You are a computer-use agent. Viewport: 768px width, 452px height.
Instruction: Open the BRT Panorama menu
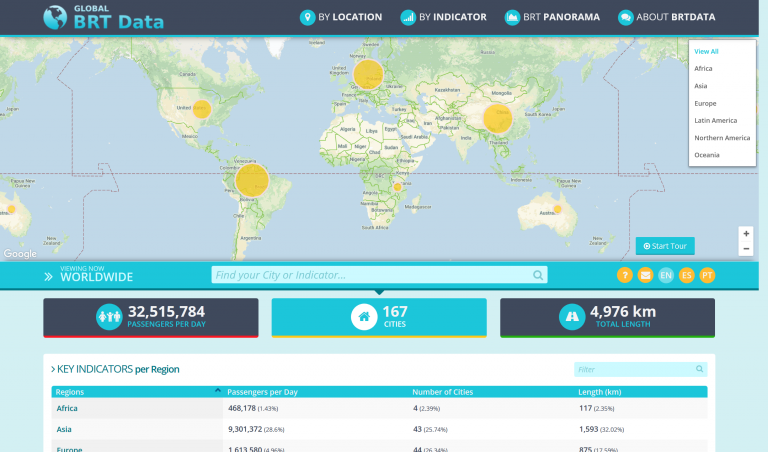555,17
